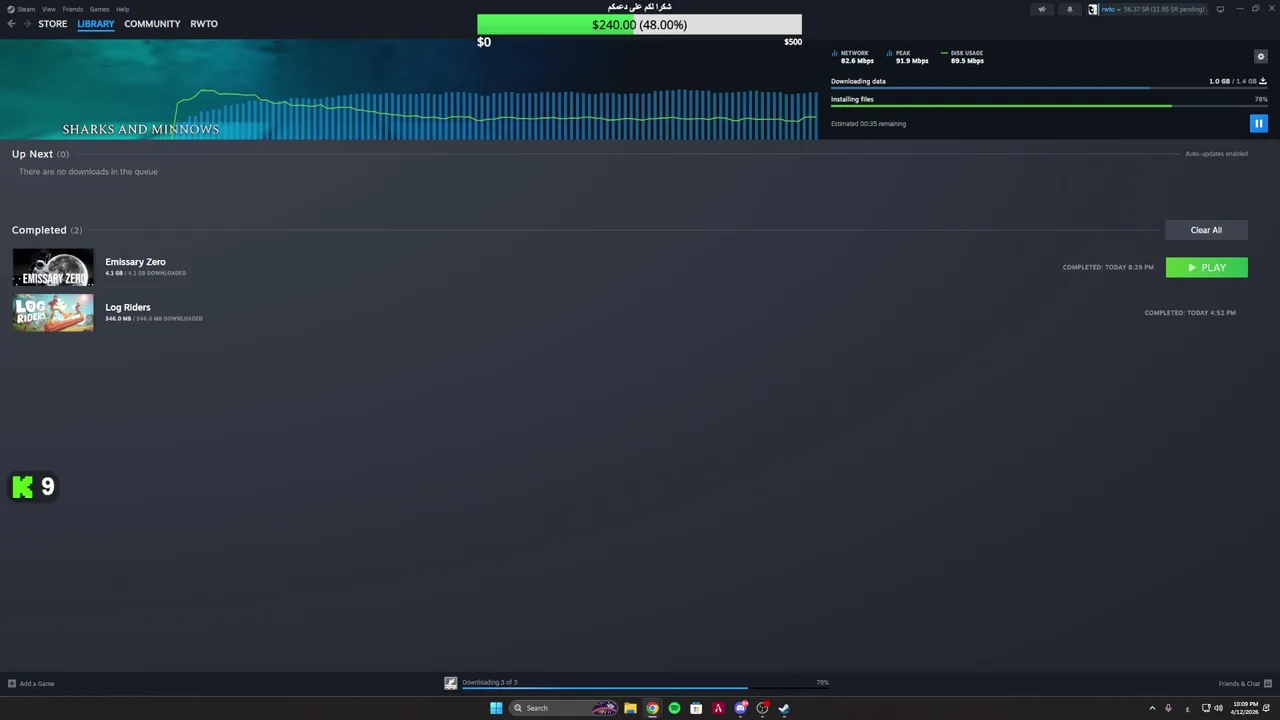
Task: Click the microphone tray icon
Action: [x=1168, y=708]
